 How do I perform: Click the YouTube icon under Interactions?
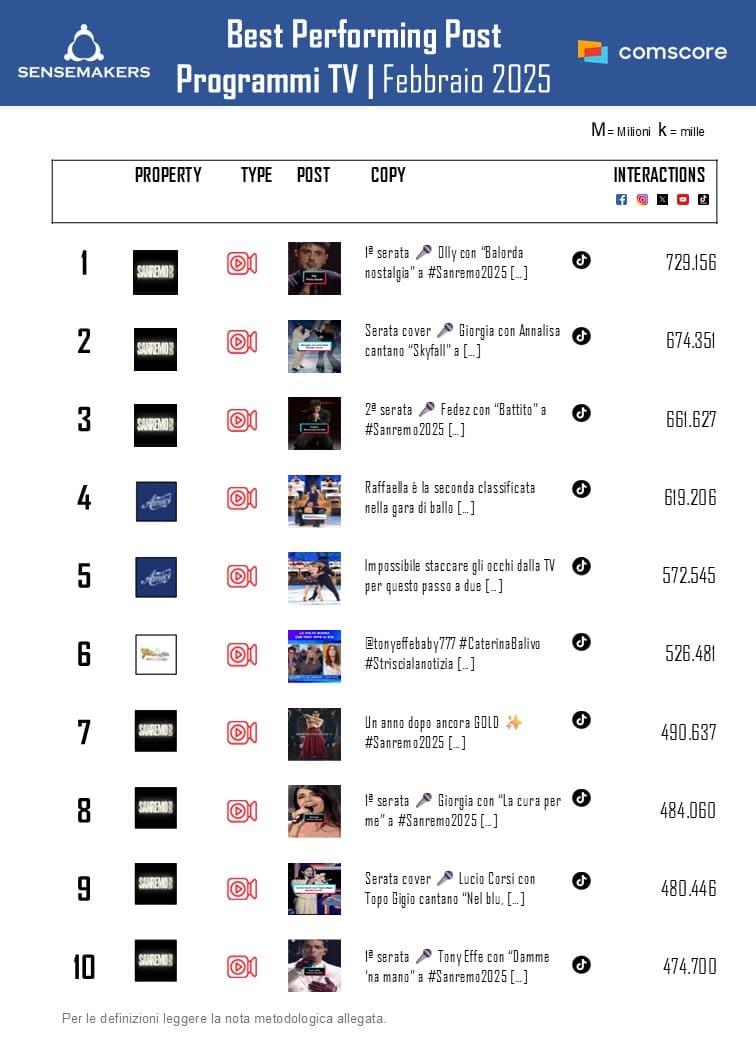click(x=683, y=199)
